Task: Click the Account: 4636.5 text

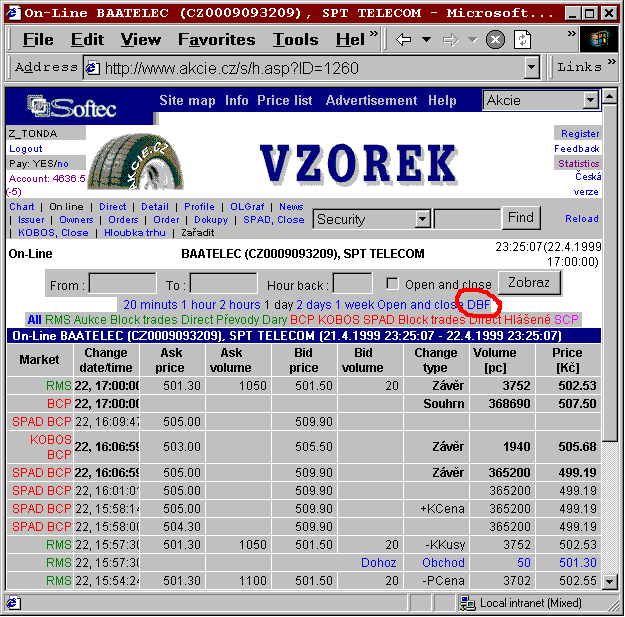Action: click(47, 179)
